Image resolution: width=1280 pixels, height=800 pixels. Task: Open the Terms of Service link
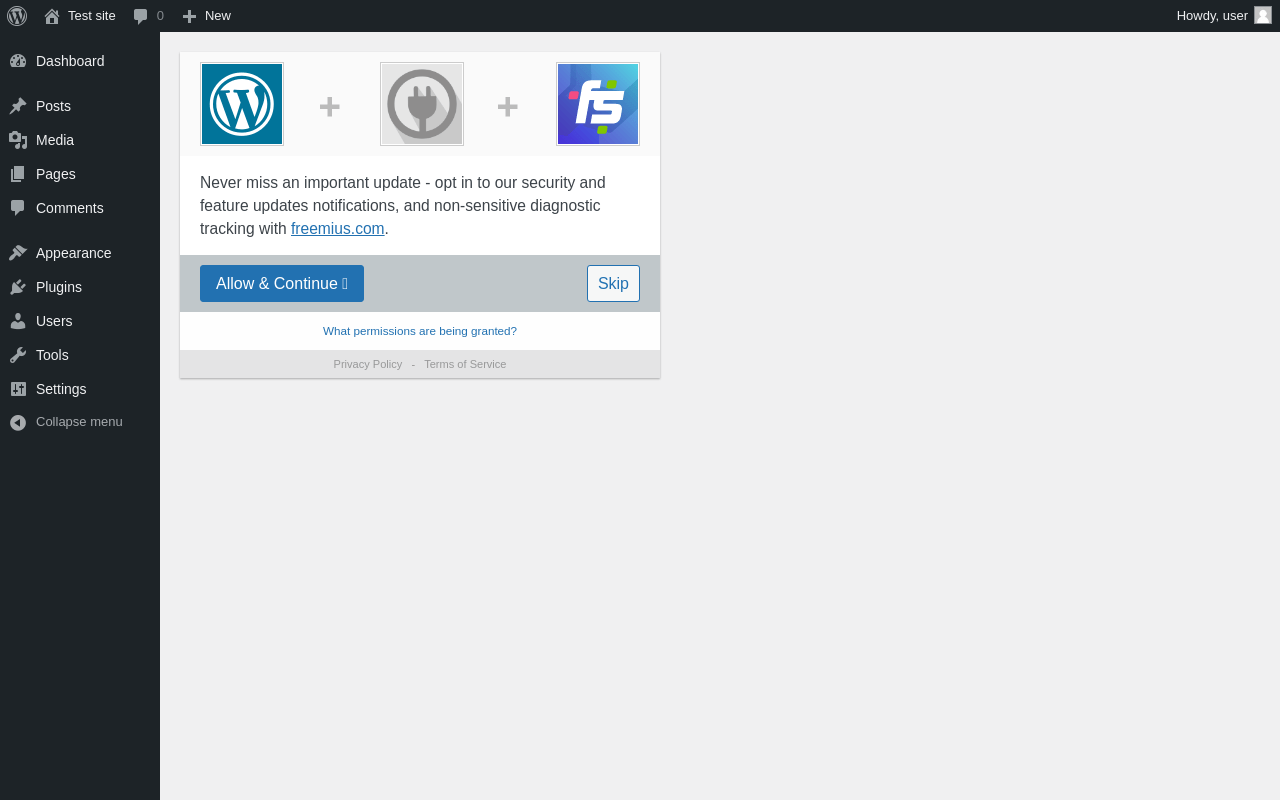[465, 364]
